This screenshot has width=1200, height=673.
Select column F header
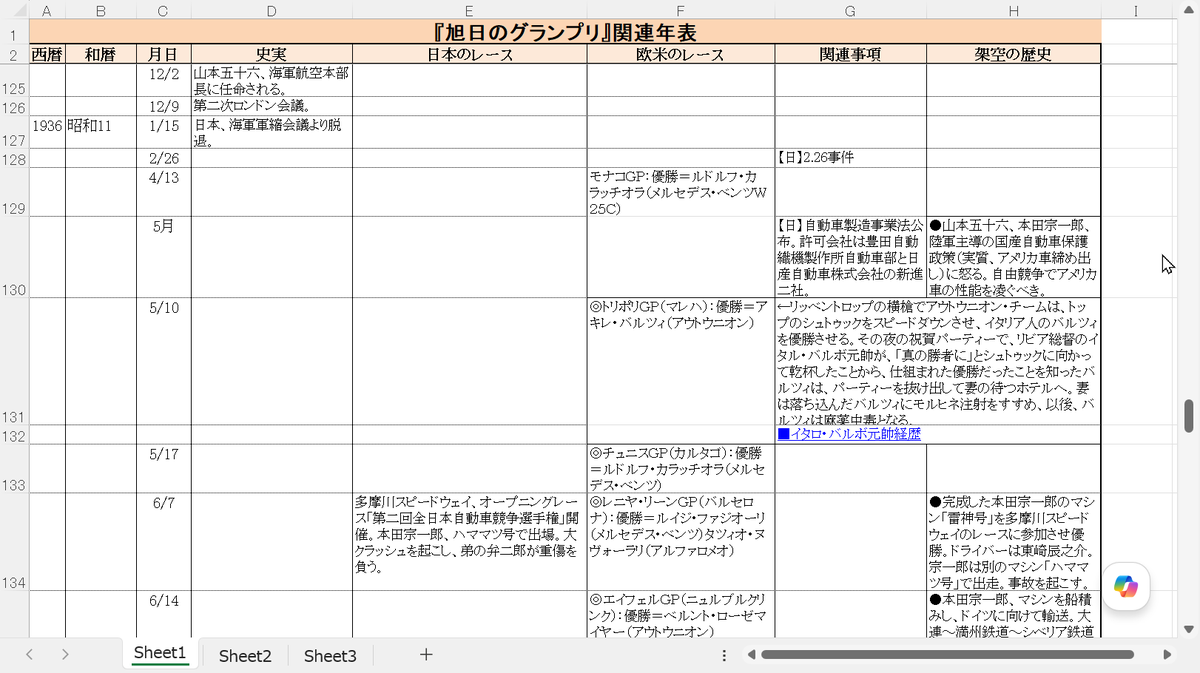point(681,11)
